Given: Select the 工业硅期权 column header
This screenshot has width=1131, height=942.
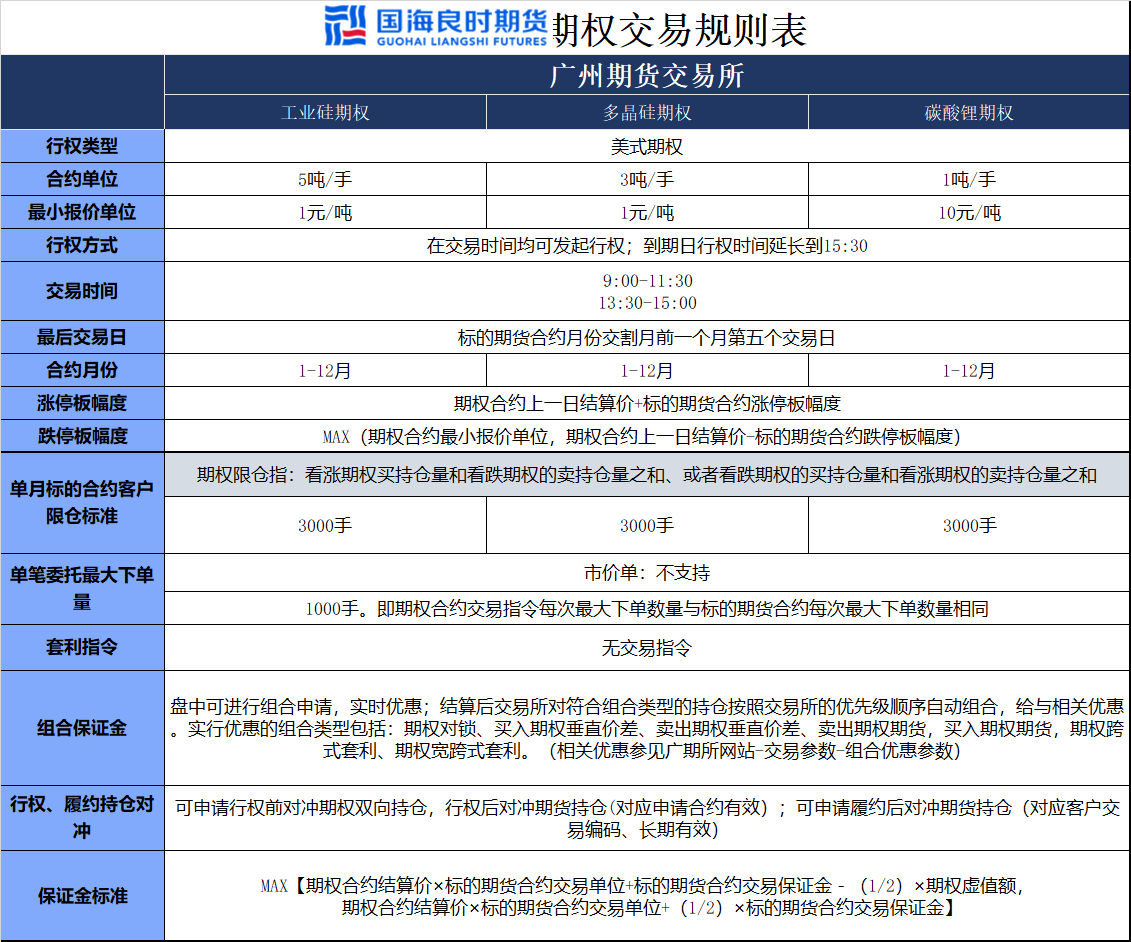Looking at the screenshot, I should point(325,112).
